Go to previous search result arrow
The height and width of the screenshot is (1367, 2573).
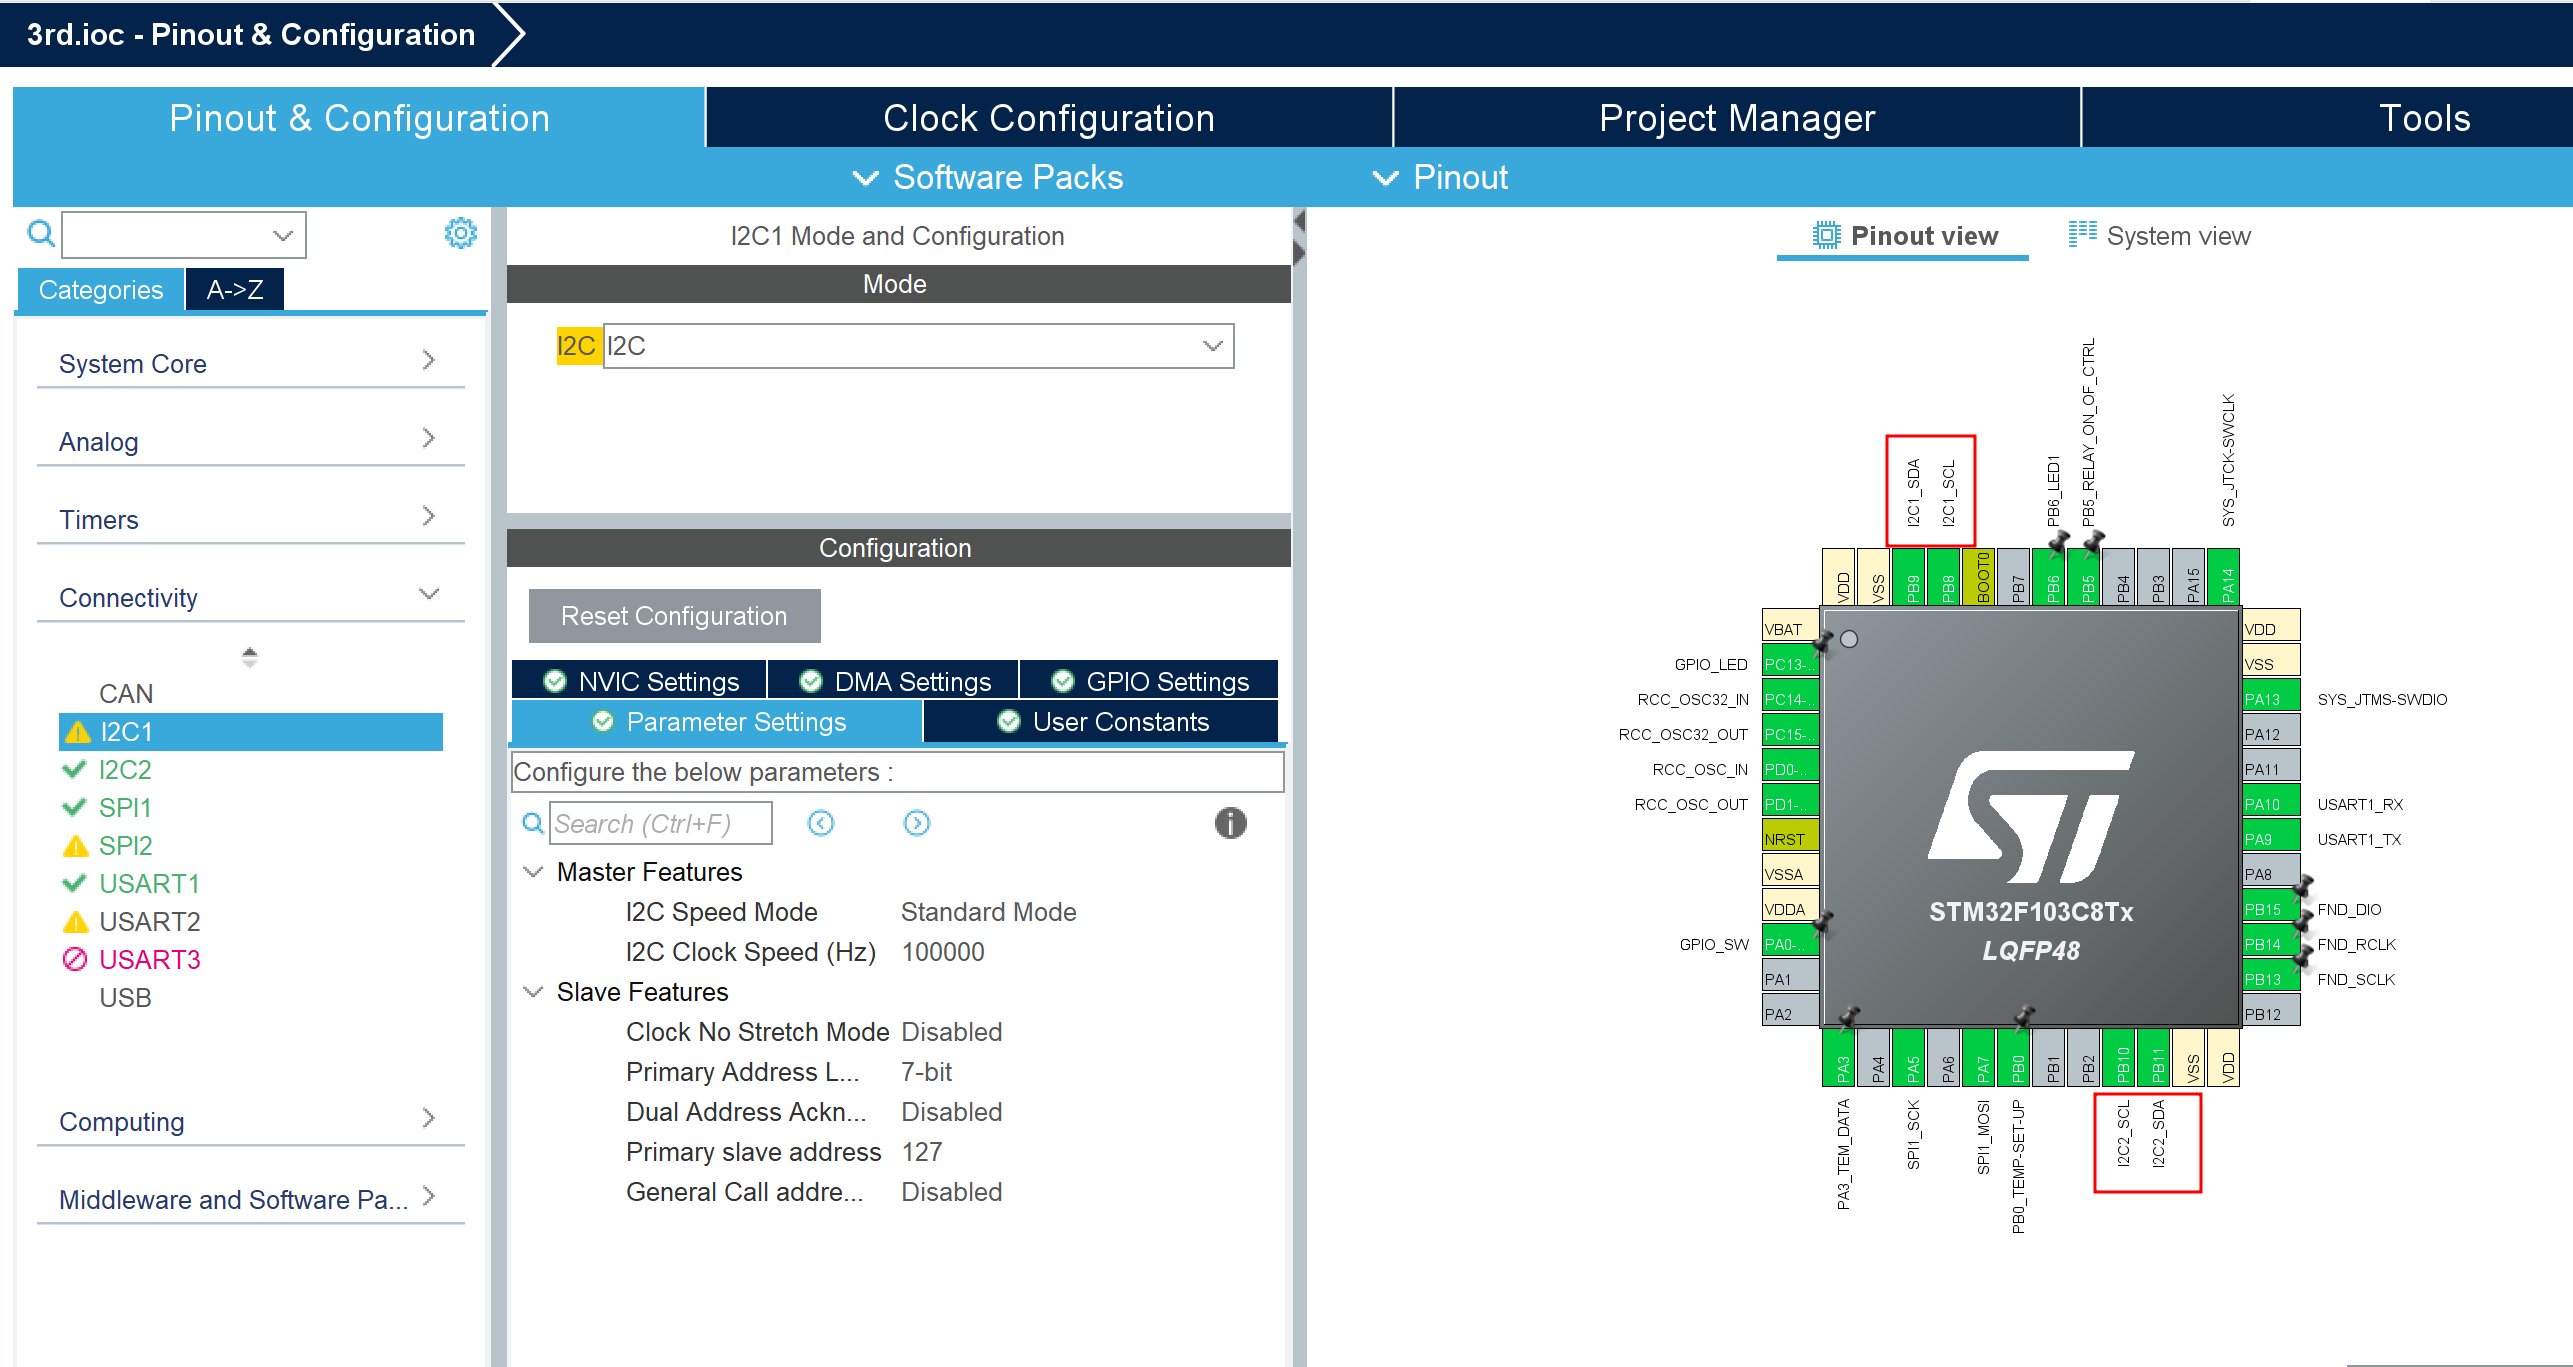tap(821, 823)
